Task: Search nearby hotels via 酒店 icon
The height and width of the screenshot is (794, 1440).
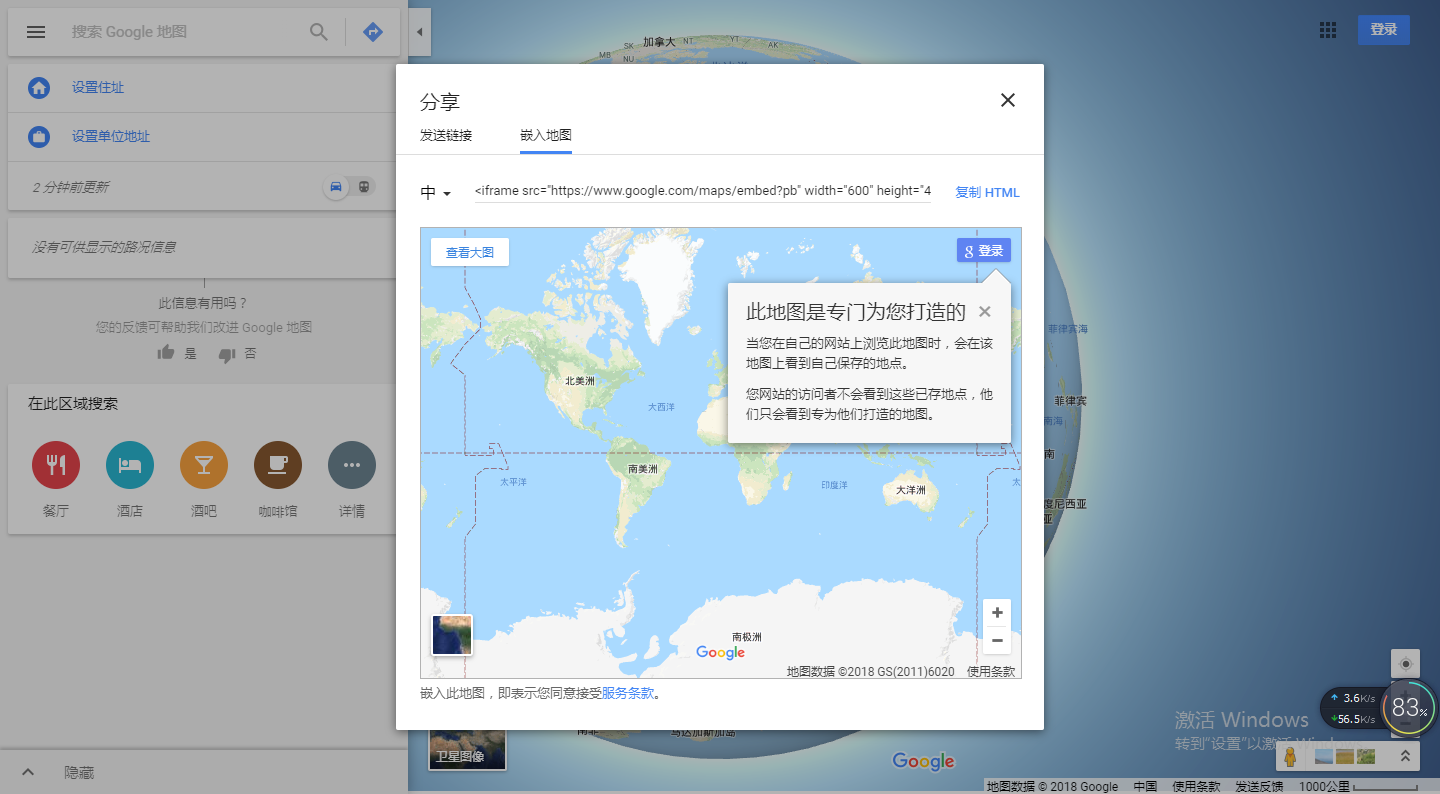Action: click(x=130, y=465)
